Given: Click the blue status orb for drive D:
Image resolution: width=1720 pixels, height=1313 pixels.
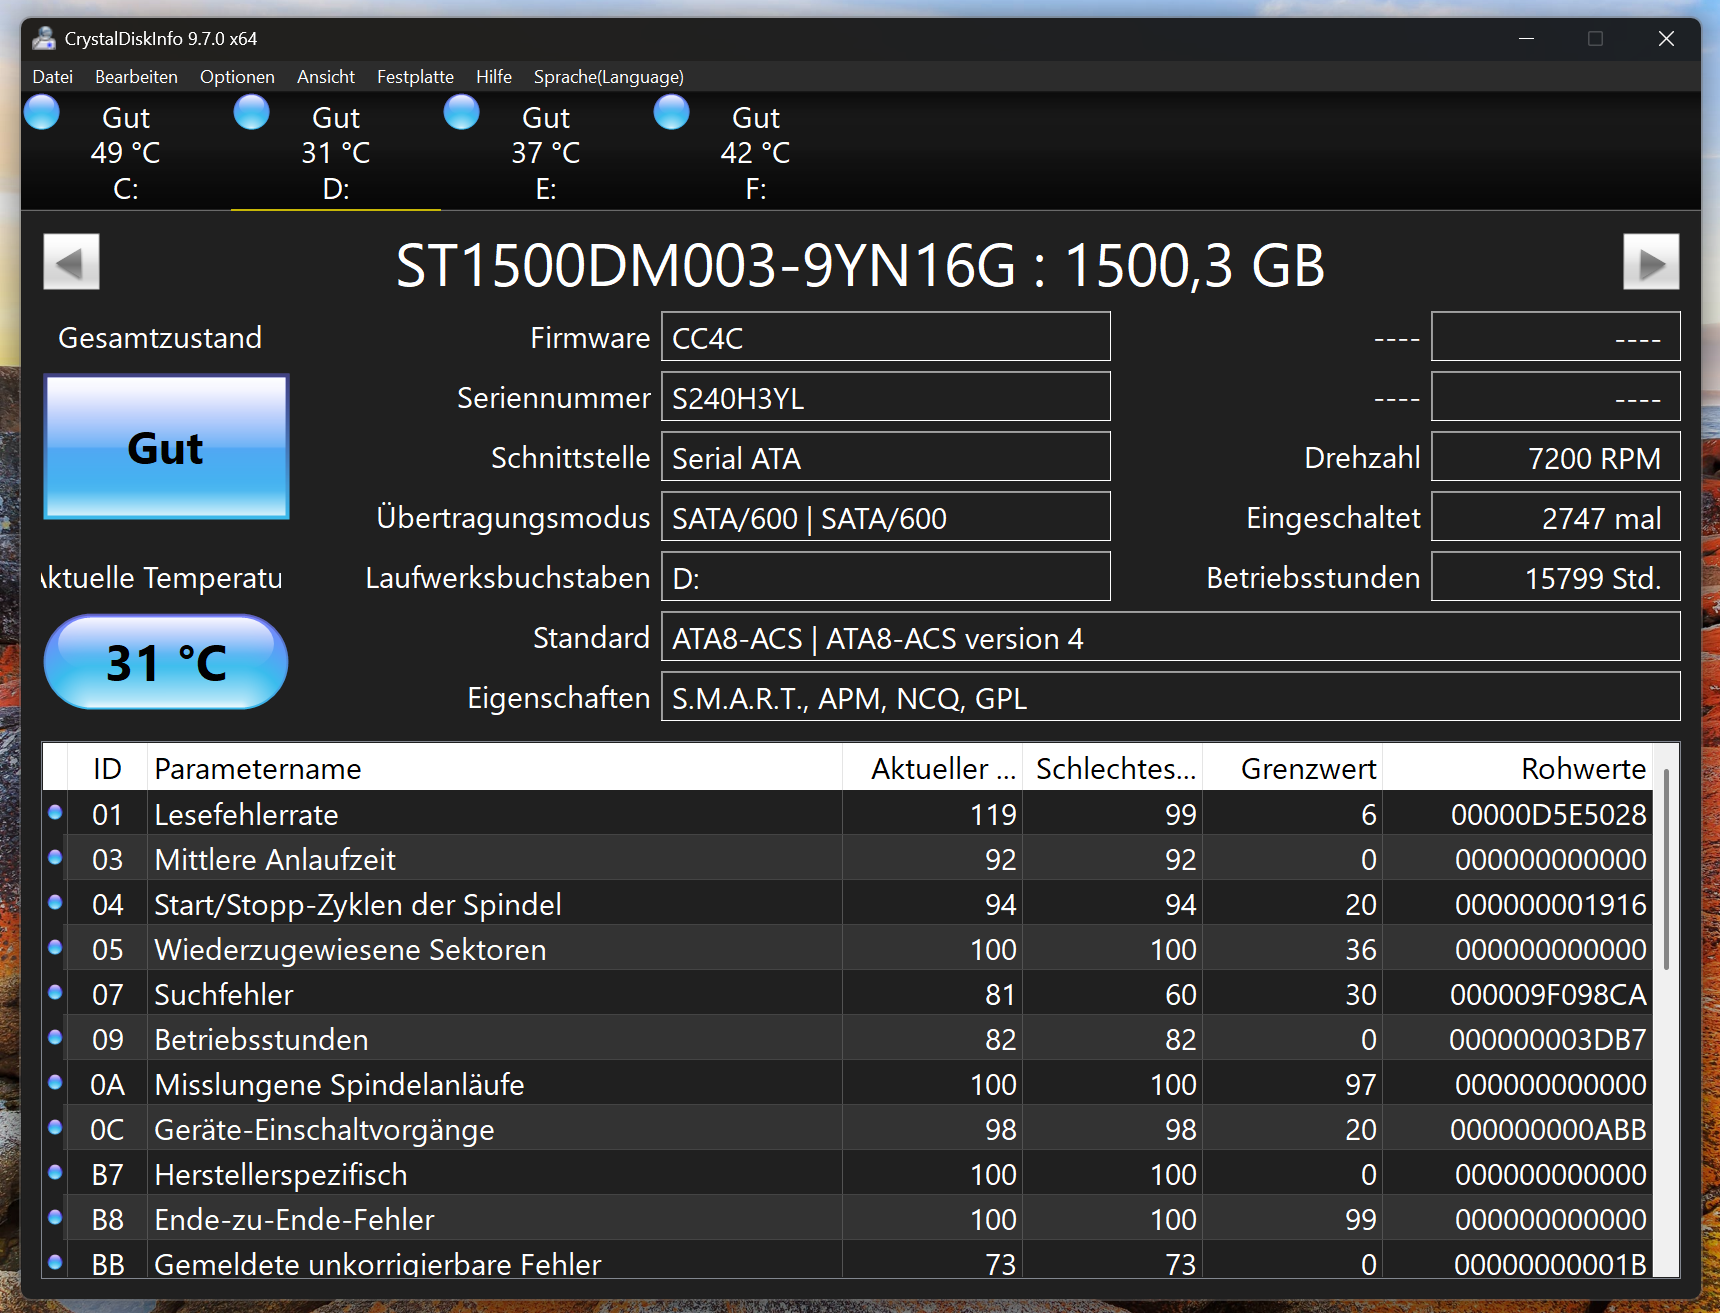Looking at the screenshot, I should (252, 112).
